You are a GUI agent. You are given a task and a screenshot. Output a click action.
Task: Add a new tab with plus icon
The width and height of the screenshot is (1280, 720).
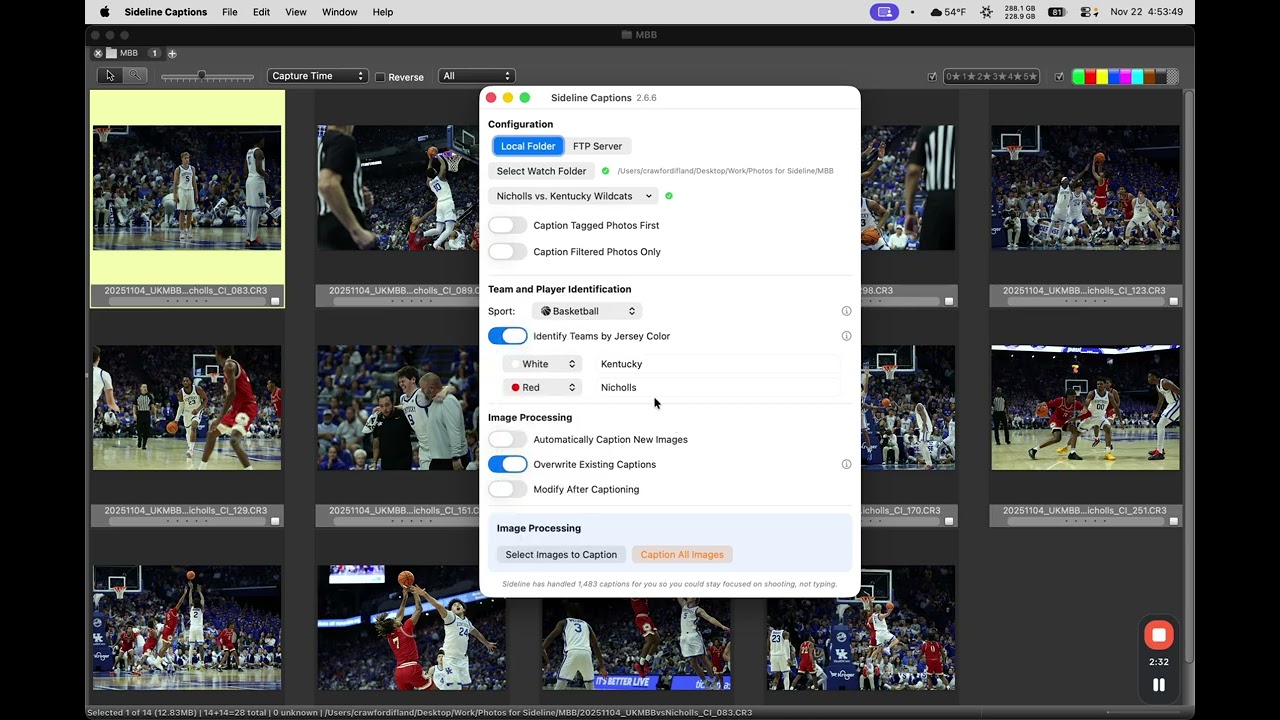point(172,53)
